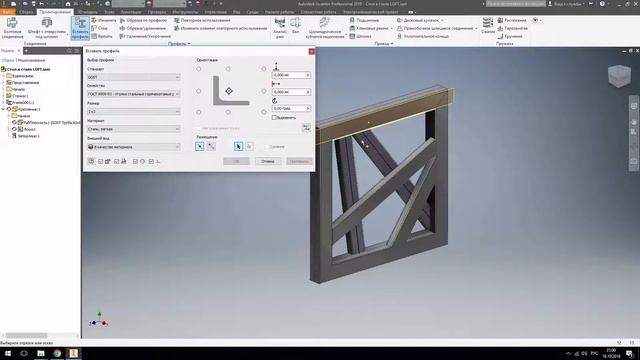Select the between-two-points placement mode icon
The image size is (640, 360).
coord(211,146)
